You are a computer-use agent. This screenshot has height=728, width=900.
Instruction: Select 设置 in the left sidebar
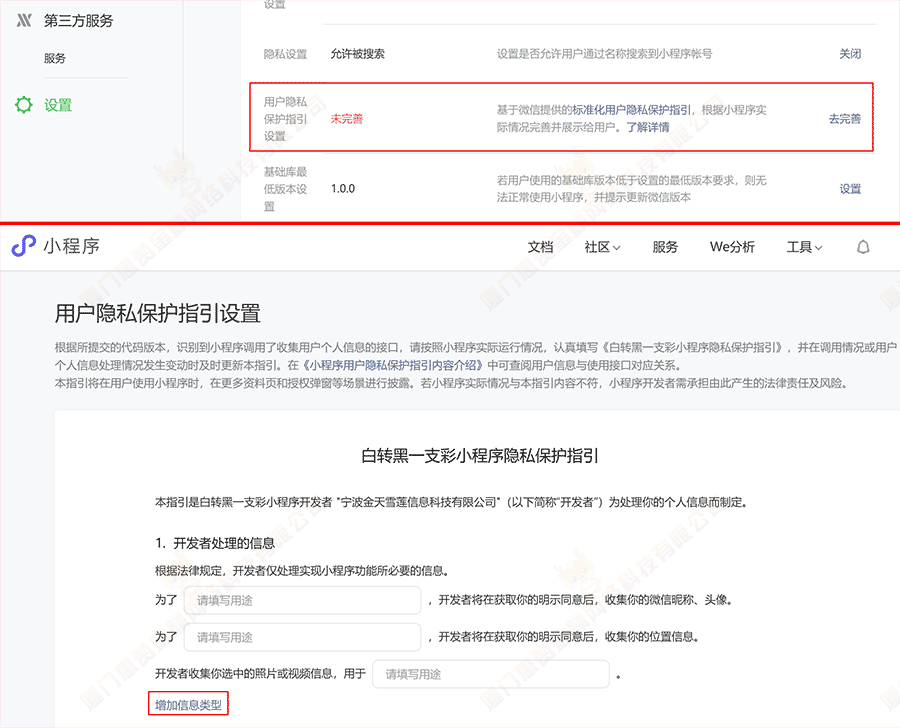pos(58,105)
